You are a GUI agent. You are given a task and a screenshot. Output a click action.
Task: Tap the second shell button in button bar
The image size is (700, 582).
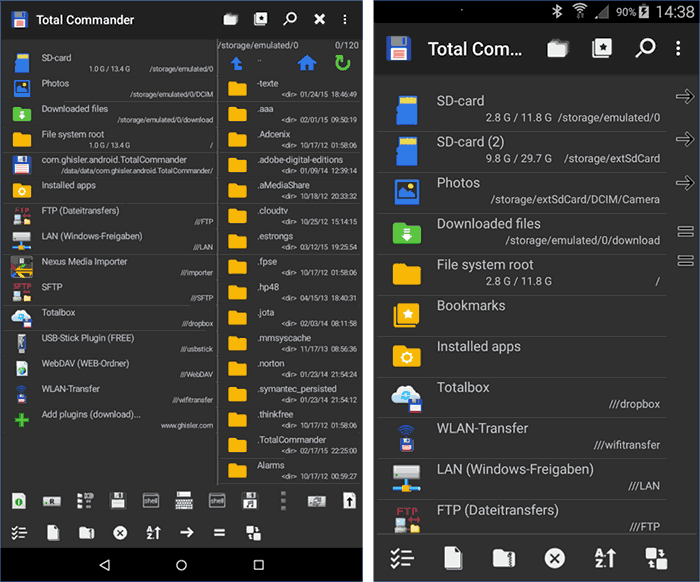[x=217, y=501]
